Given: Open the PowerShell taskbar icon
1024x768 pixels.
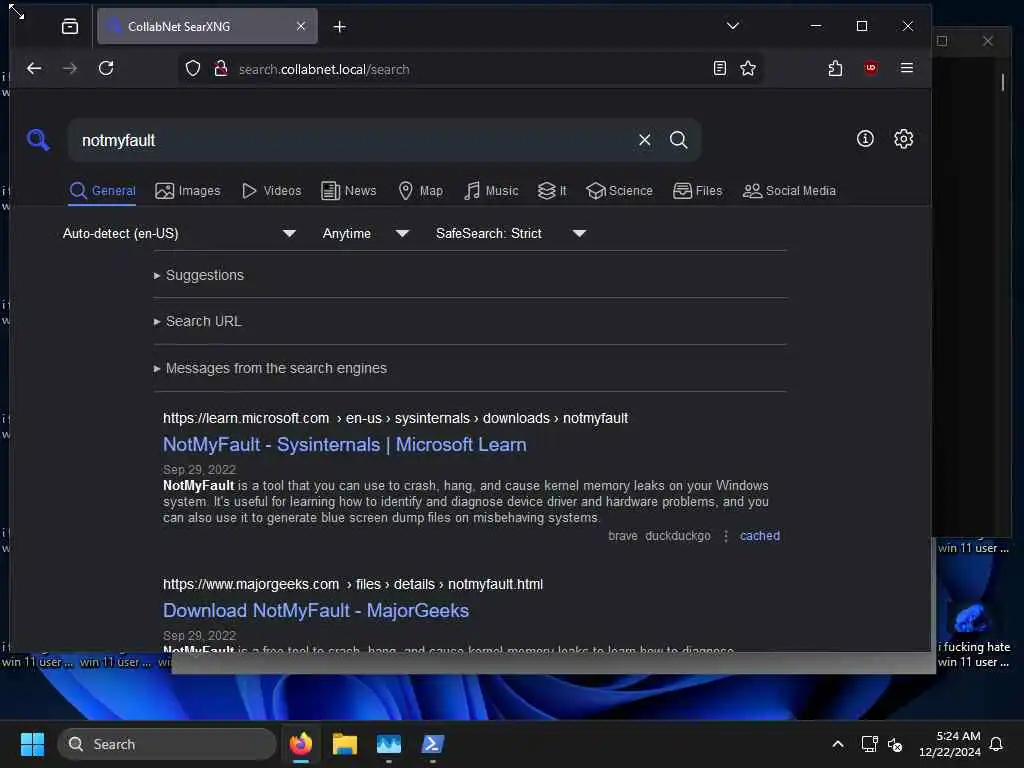Looking at the screenshot, I should coord(432,744).
